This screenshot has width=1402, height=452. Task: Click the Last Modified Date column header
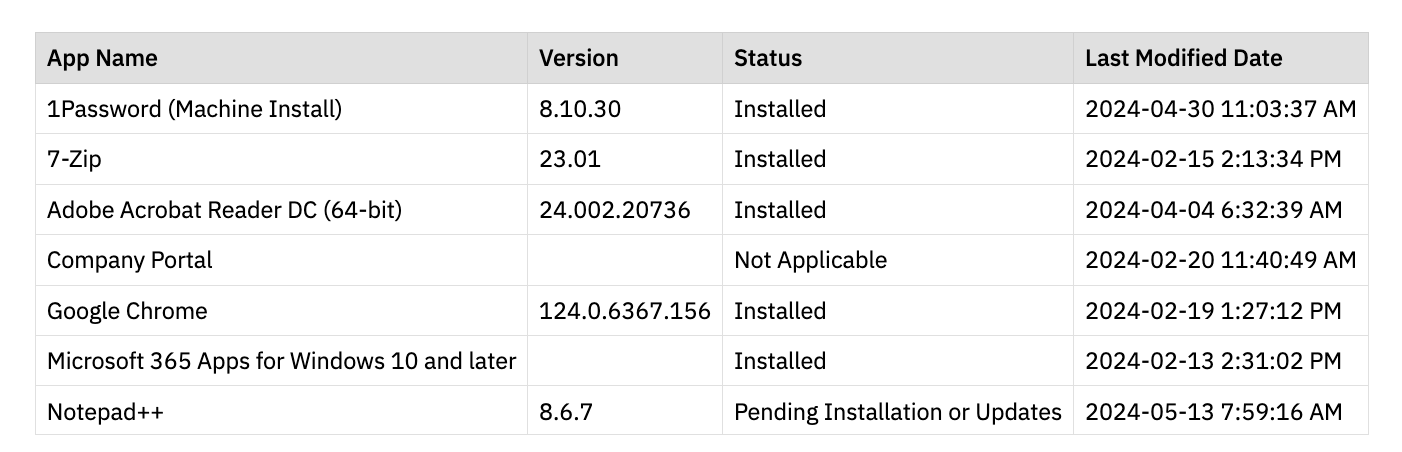click(x=1183, y=58)
